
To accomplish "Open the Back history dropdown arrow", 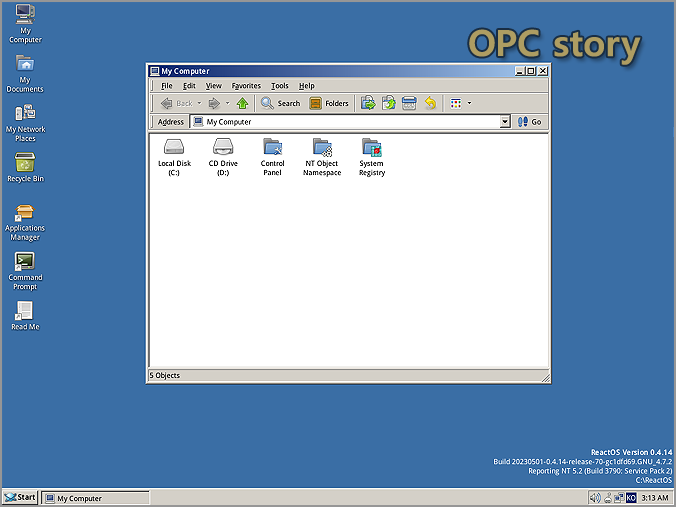I will pyautogui.click(x=199, y=103).
